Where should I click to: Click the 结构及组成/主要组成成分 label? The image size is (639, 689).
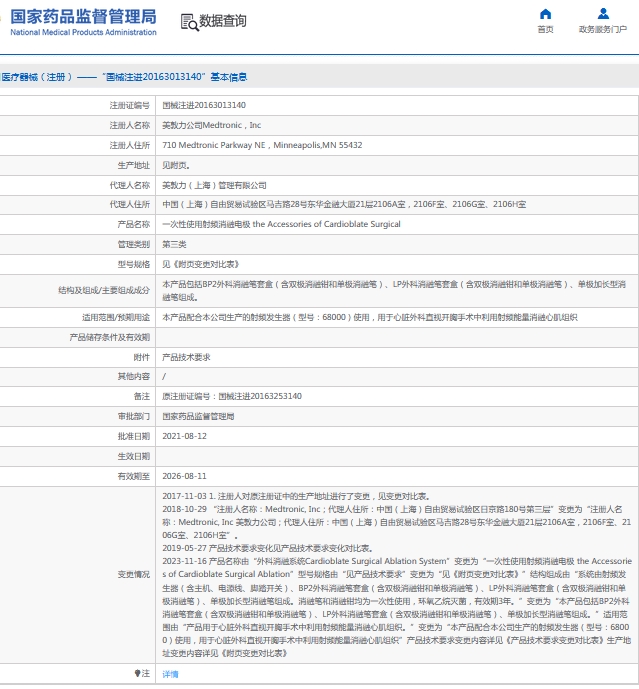(x=104, y=291)
